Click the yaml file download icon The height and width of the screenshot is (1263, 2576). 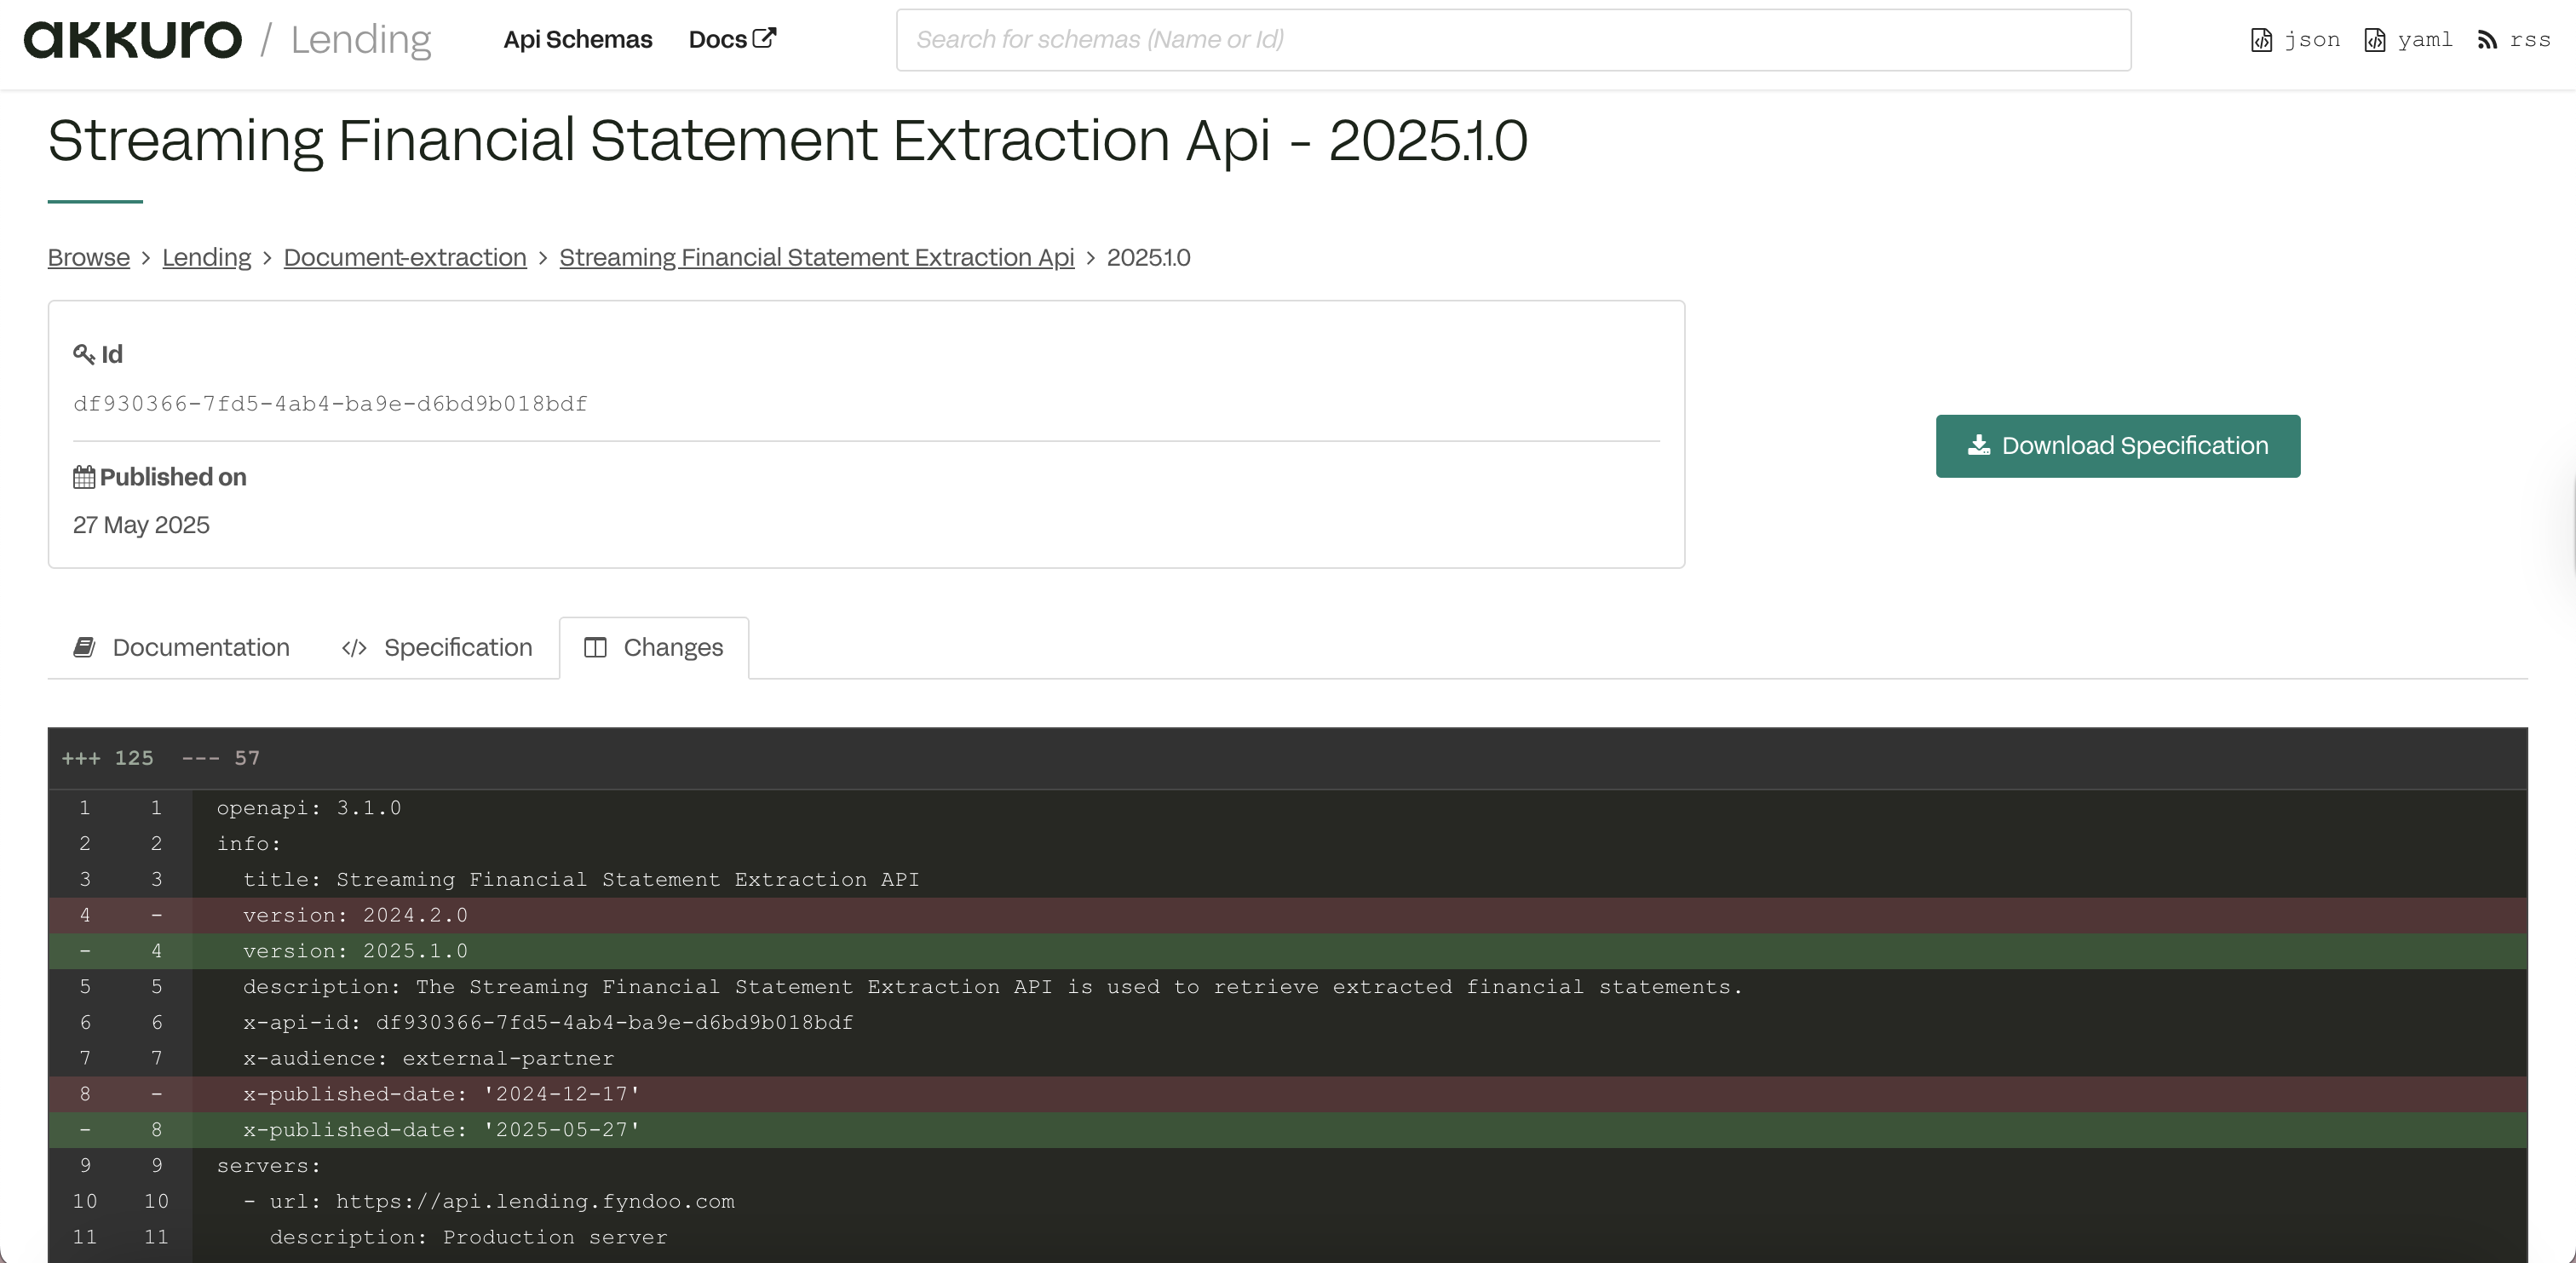point(2374,40)
